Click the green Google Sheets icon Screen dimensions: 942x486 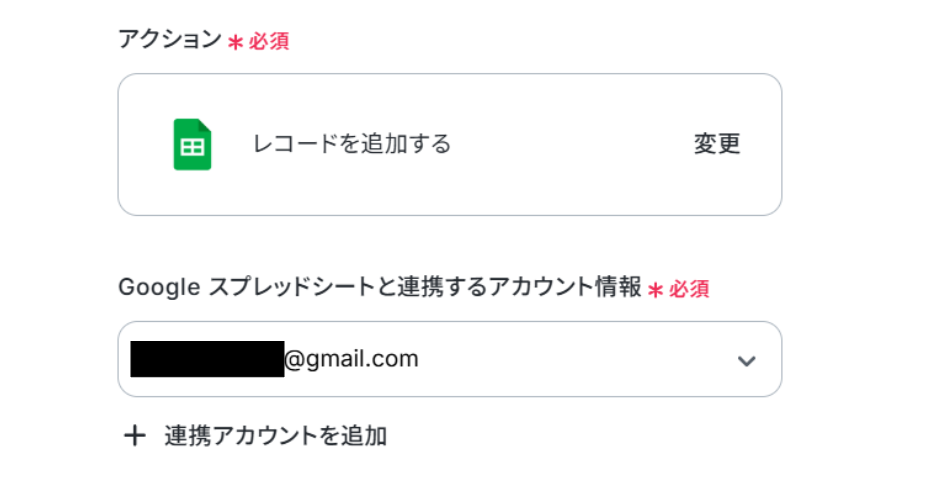(192, 145)
